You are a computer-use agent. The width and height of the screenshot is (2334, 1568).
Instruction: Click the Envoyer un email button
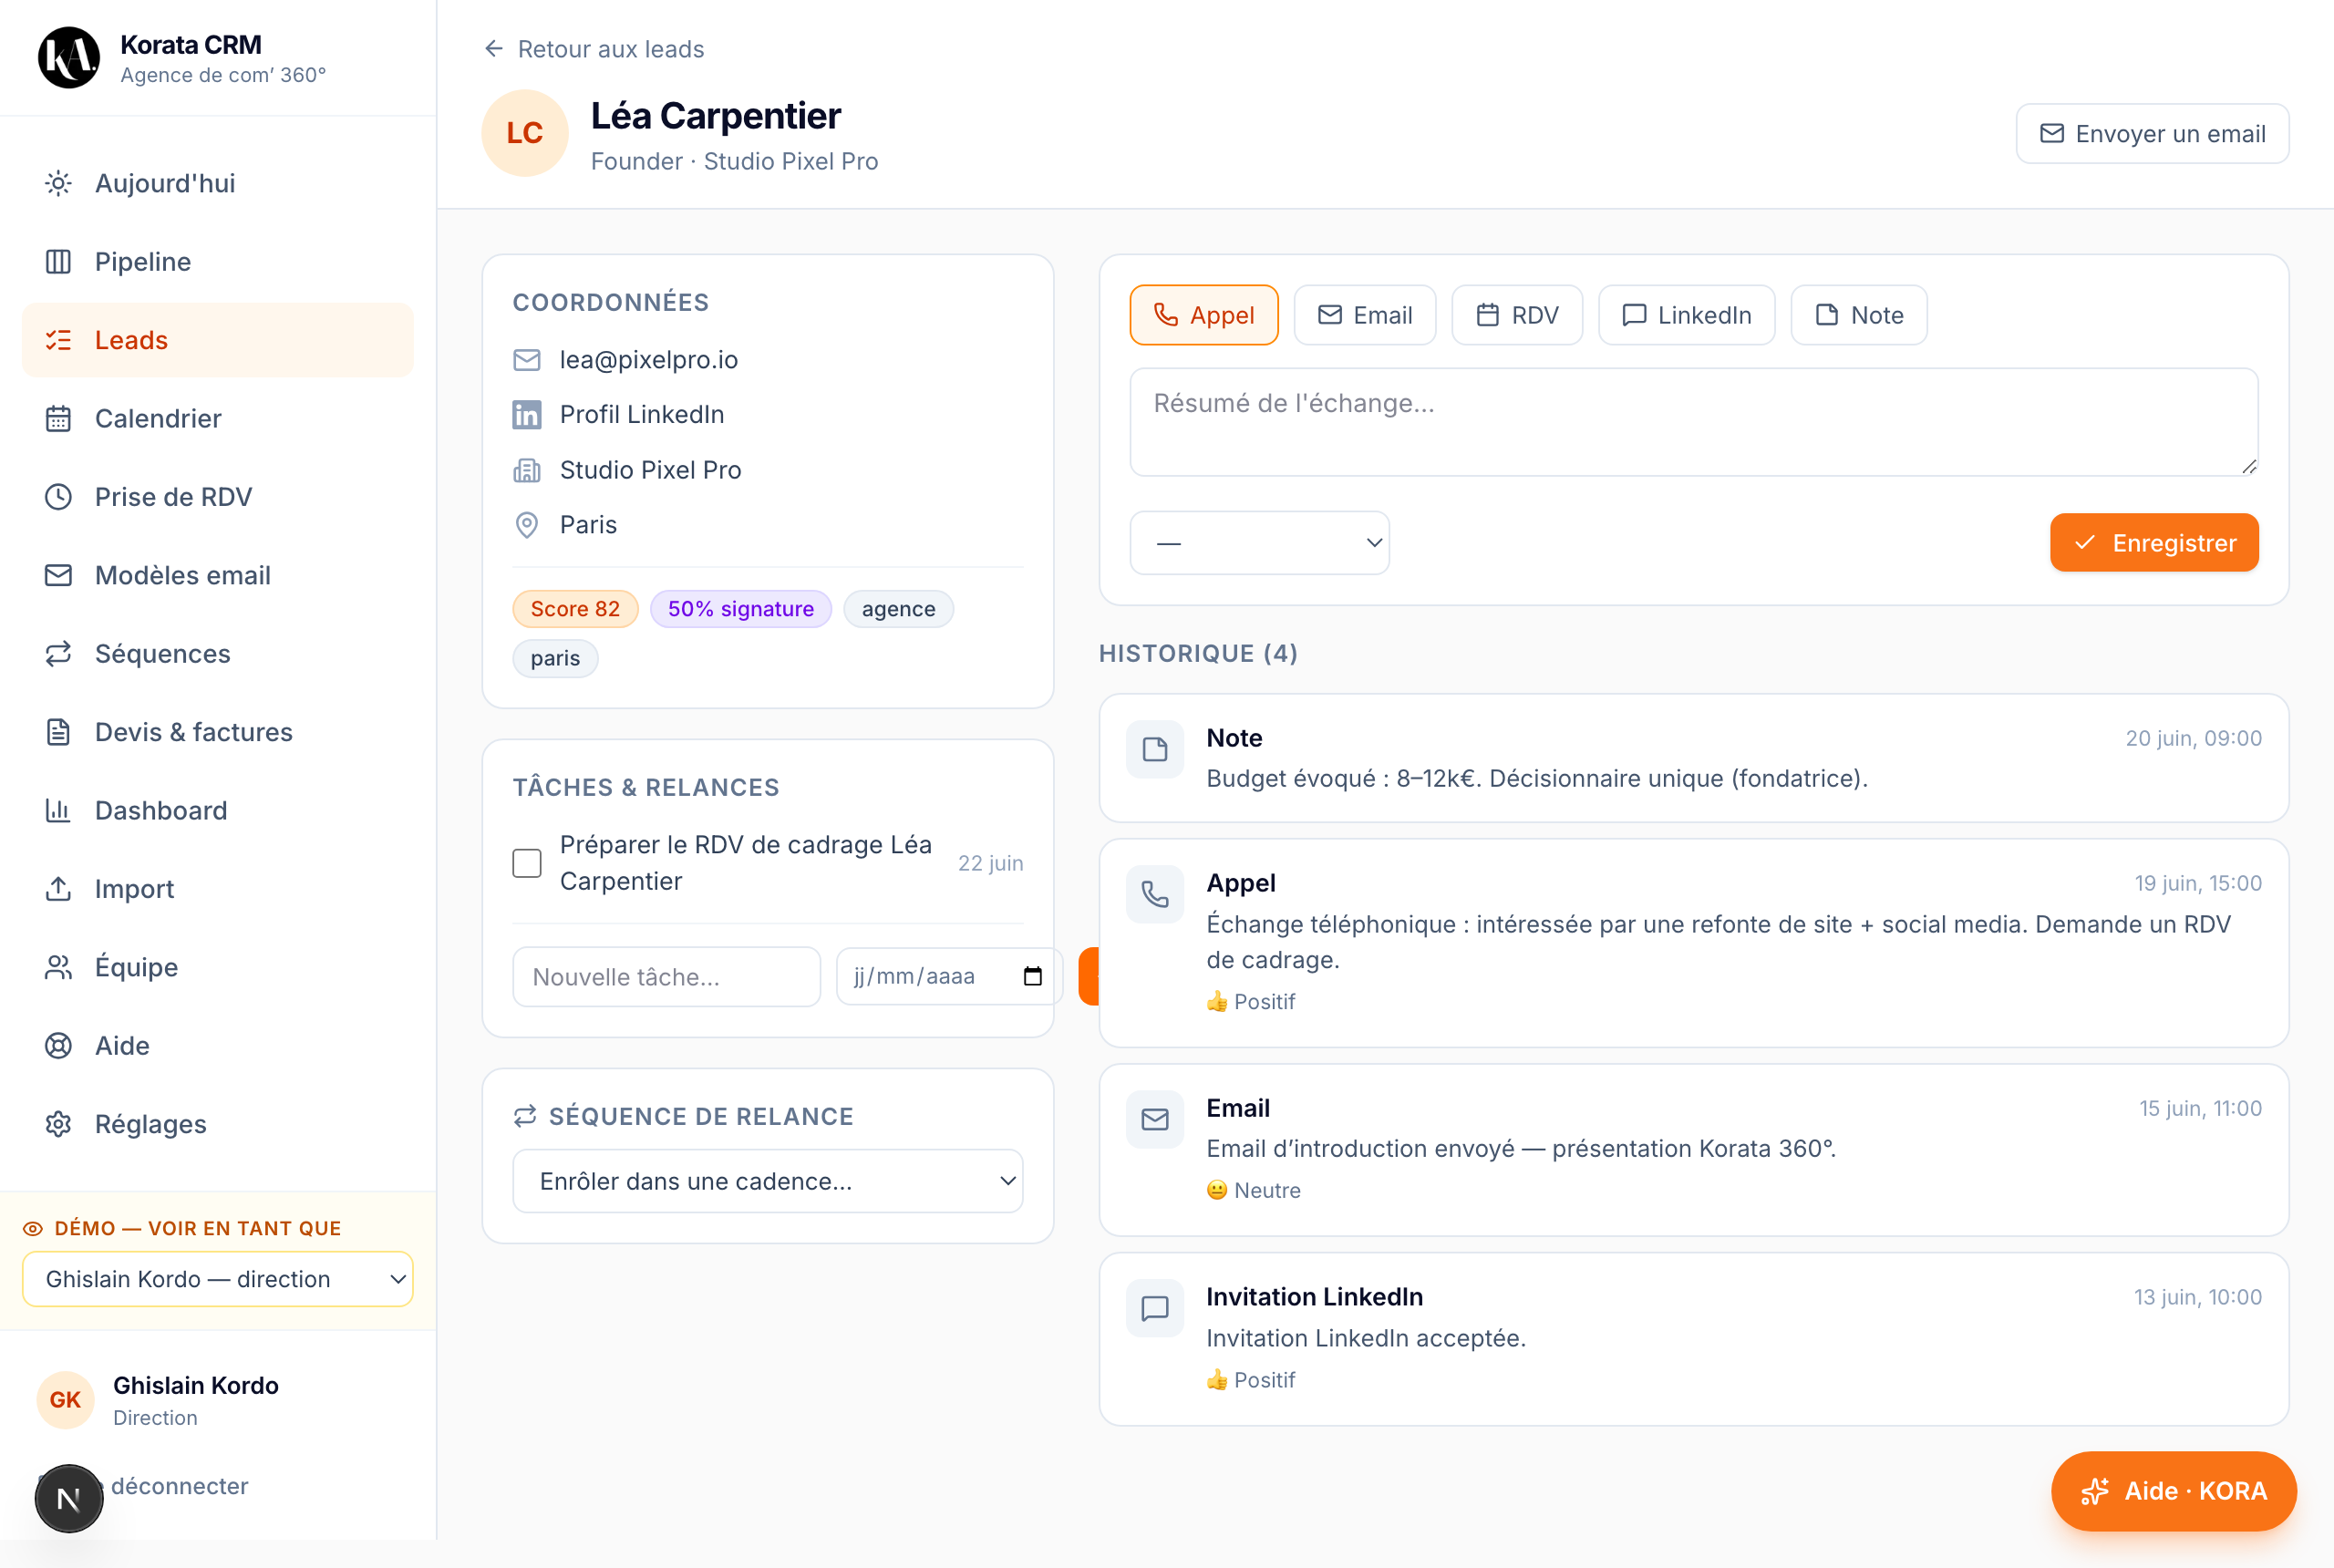point(2152,134)
